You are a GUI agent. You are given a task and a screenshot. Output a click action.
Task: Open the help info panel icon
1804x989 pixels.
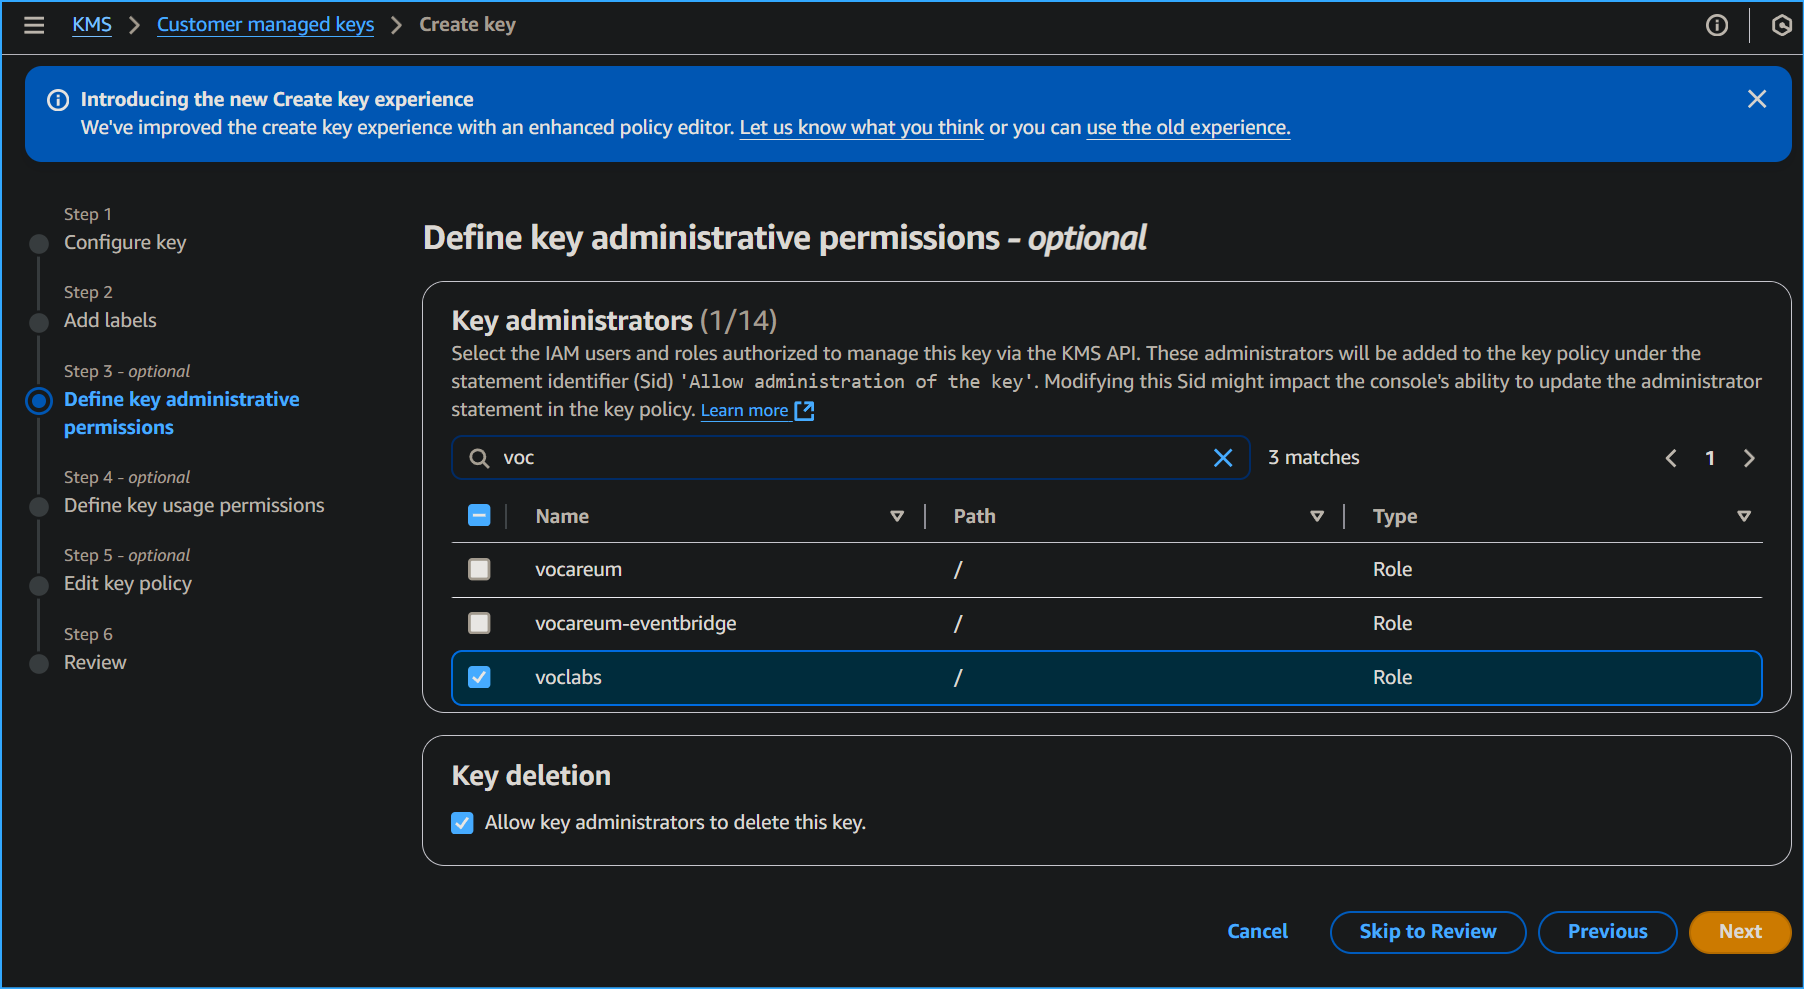click(x=1717, y=25)
